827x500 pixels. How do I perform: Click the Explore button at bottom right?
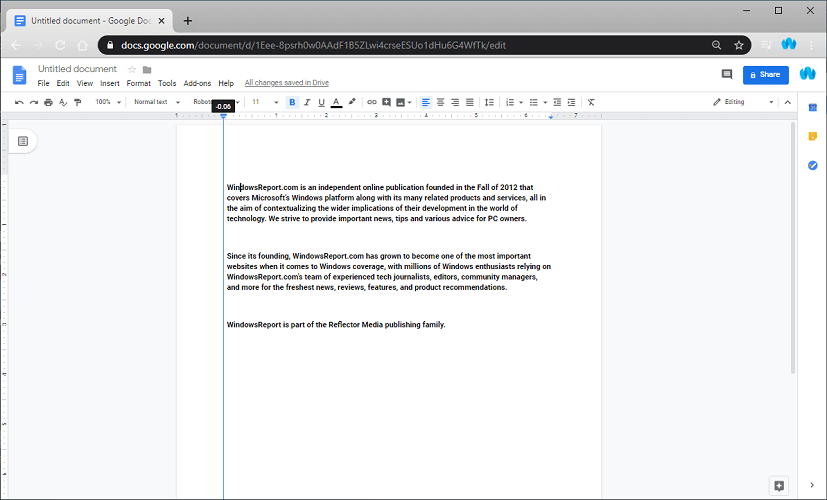[x=779, y=485]
